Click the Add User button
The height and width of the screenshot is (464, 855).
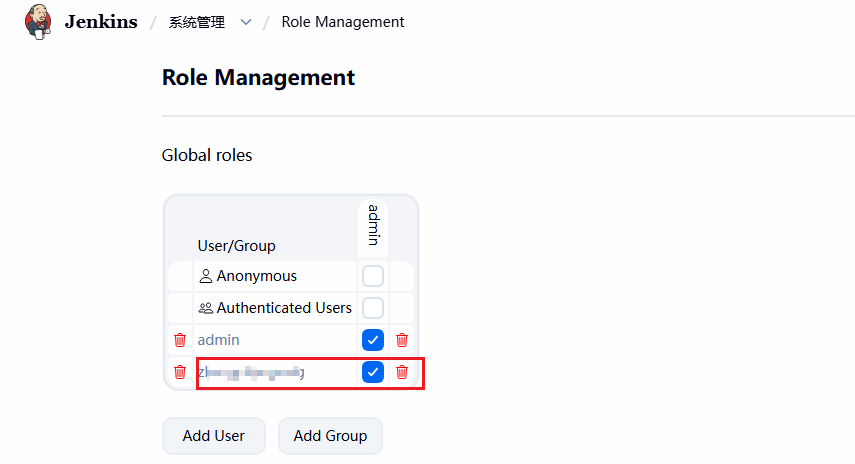coord(214,436)
